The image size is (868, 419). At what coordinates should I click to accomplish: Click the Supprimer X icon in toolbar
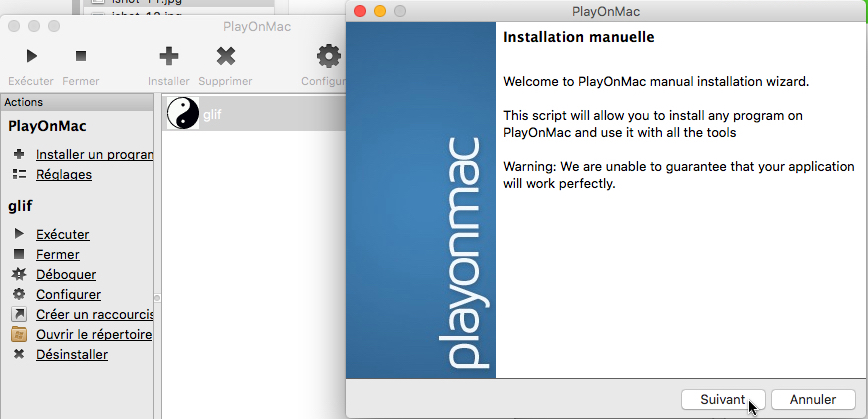[x=226, y=56]
